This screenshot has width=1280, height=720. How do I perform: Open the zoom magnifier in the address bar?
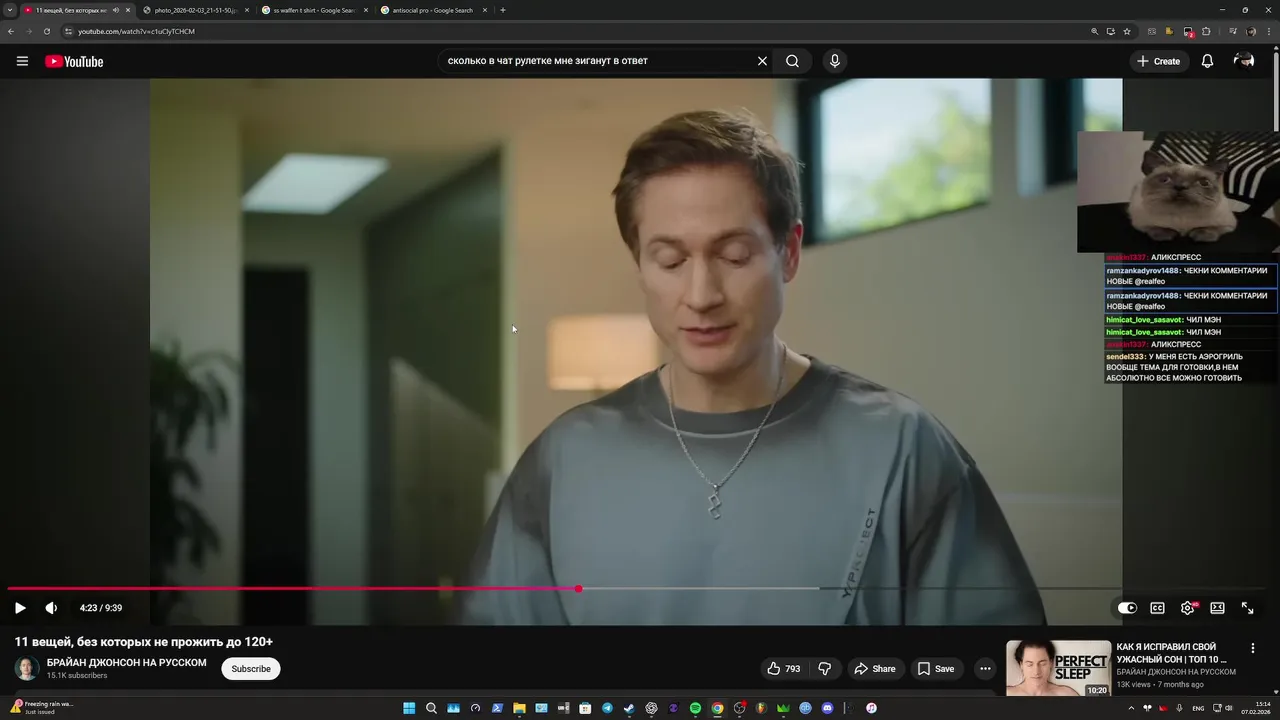[x=1094, y=31]
